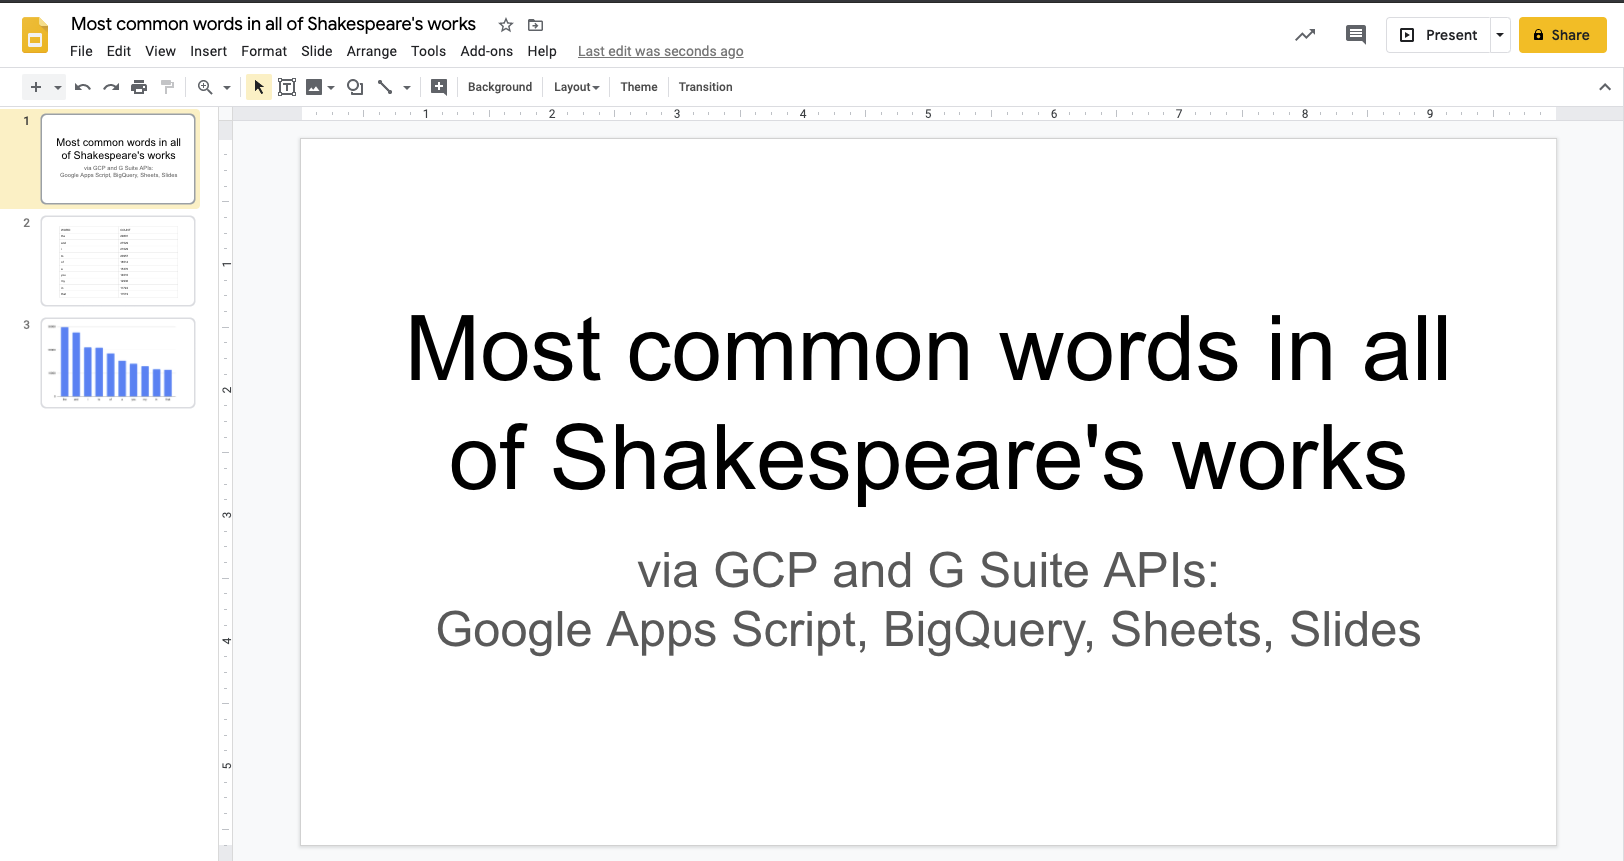Click the subtitle 'via GCP and G Suite APIs'
This screenshot has width=1624, height=861.
[928, 570]
